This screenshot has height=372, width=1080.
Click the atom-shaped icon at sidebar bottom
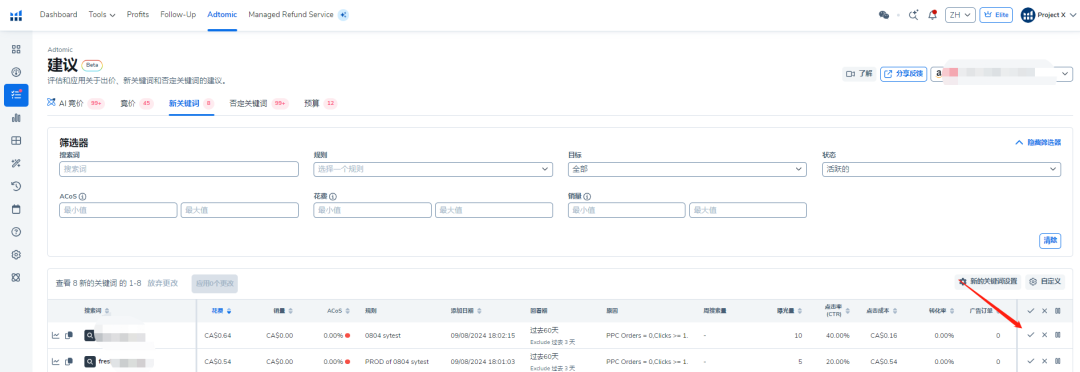(x=17, y=277)
